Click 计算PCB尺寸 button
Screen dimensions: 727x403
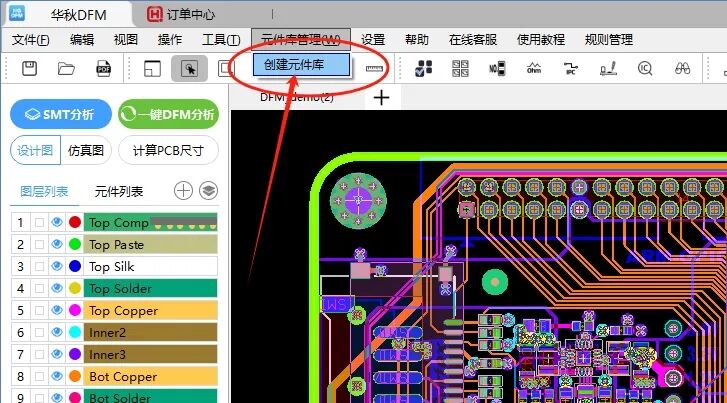[168, 150]
